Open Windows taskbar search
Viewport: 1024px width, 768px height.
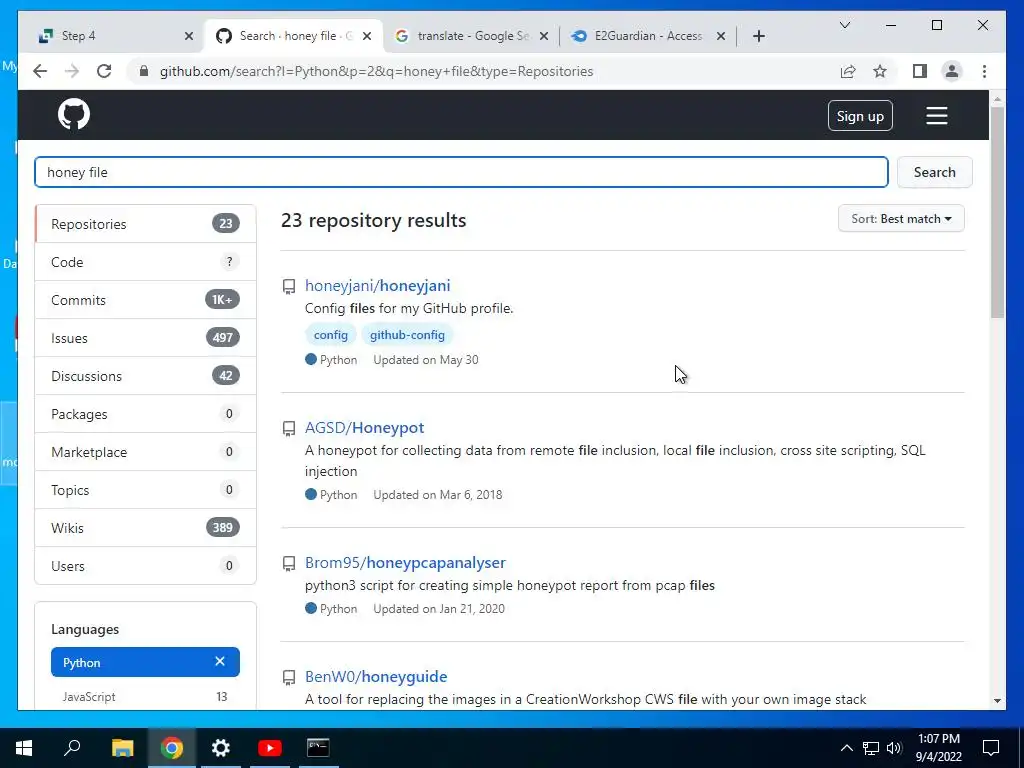pos(72,748)
